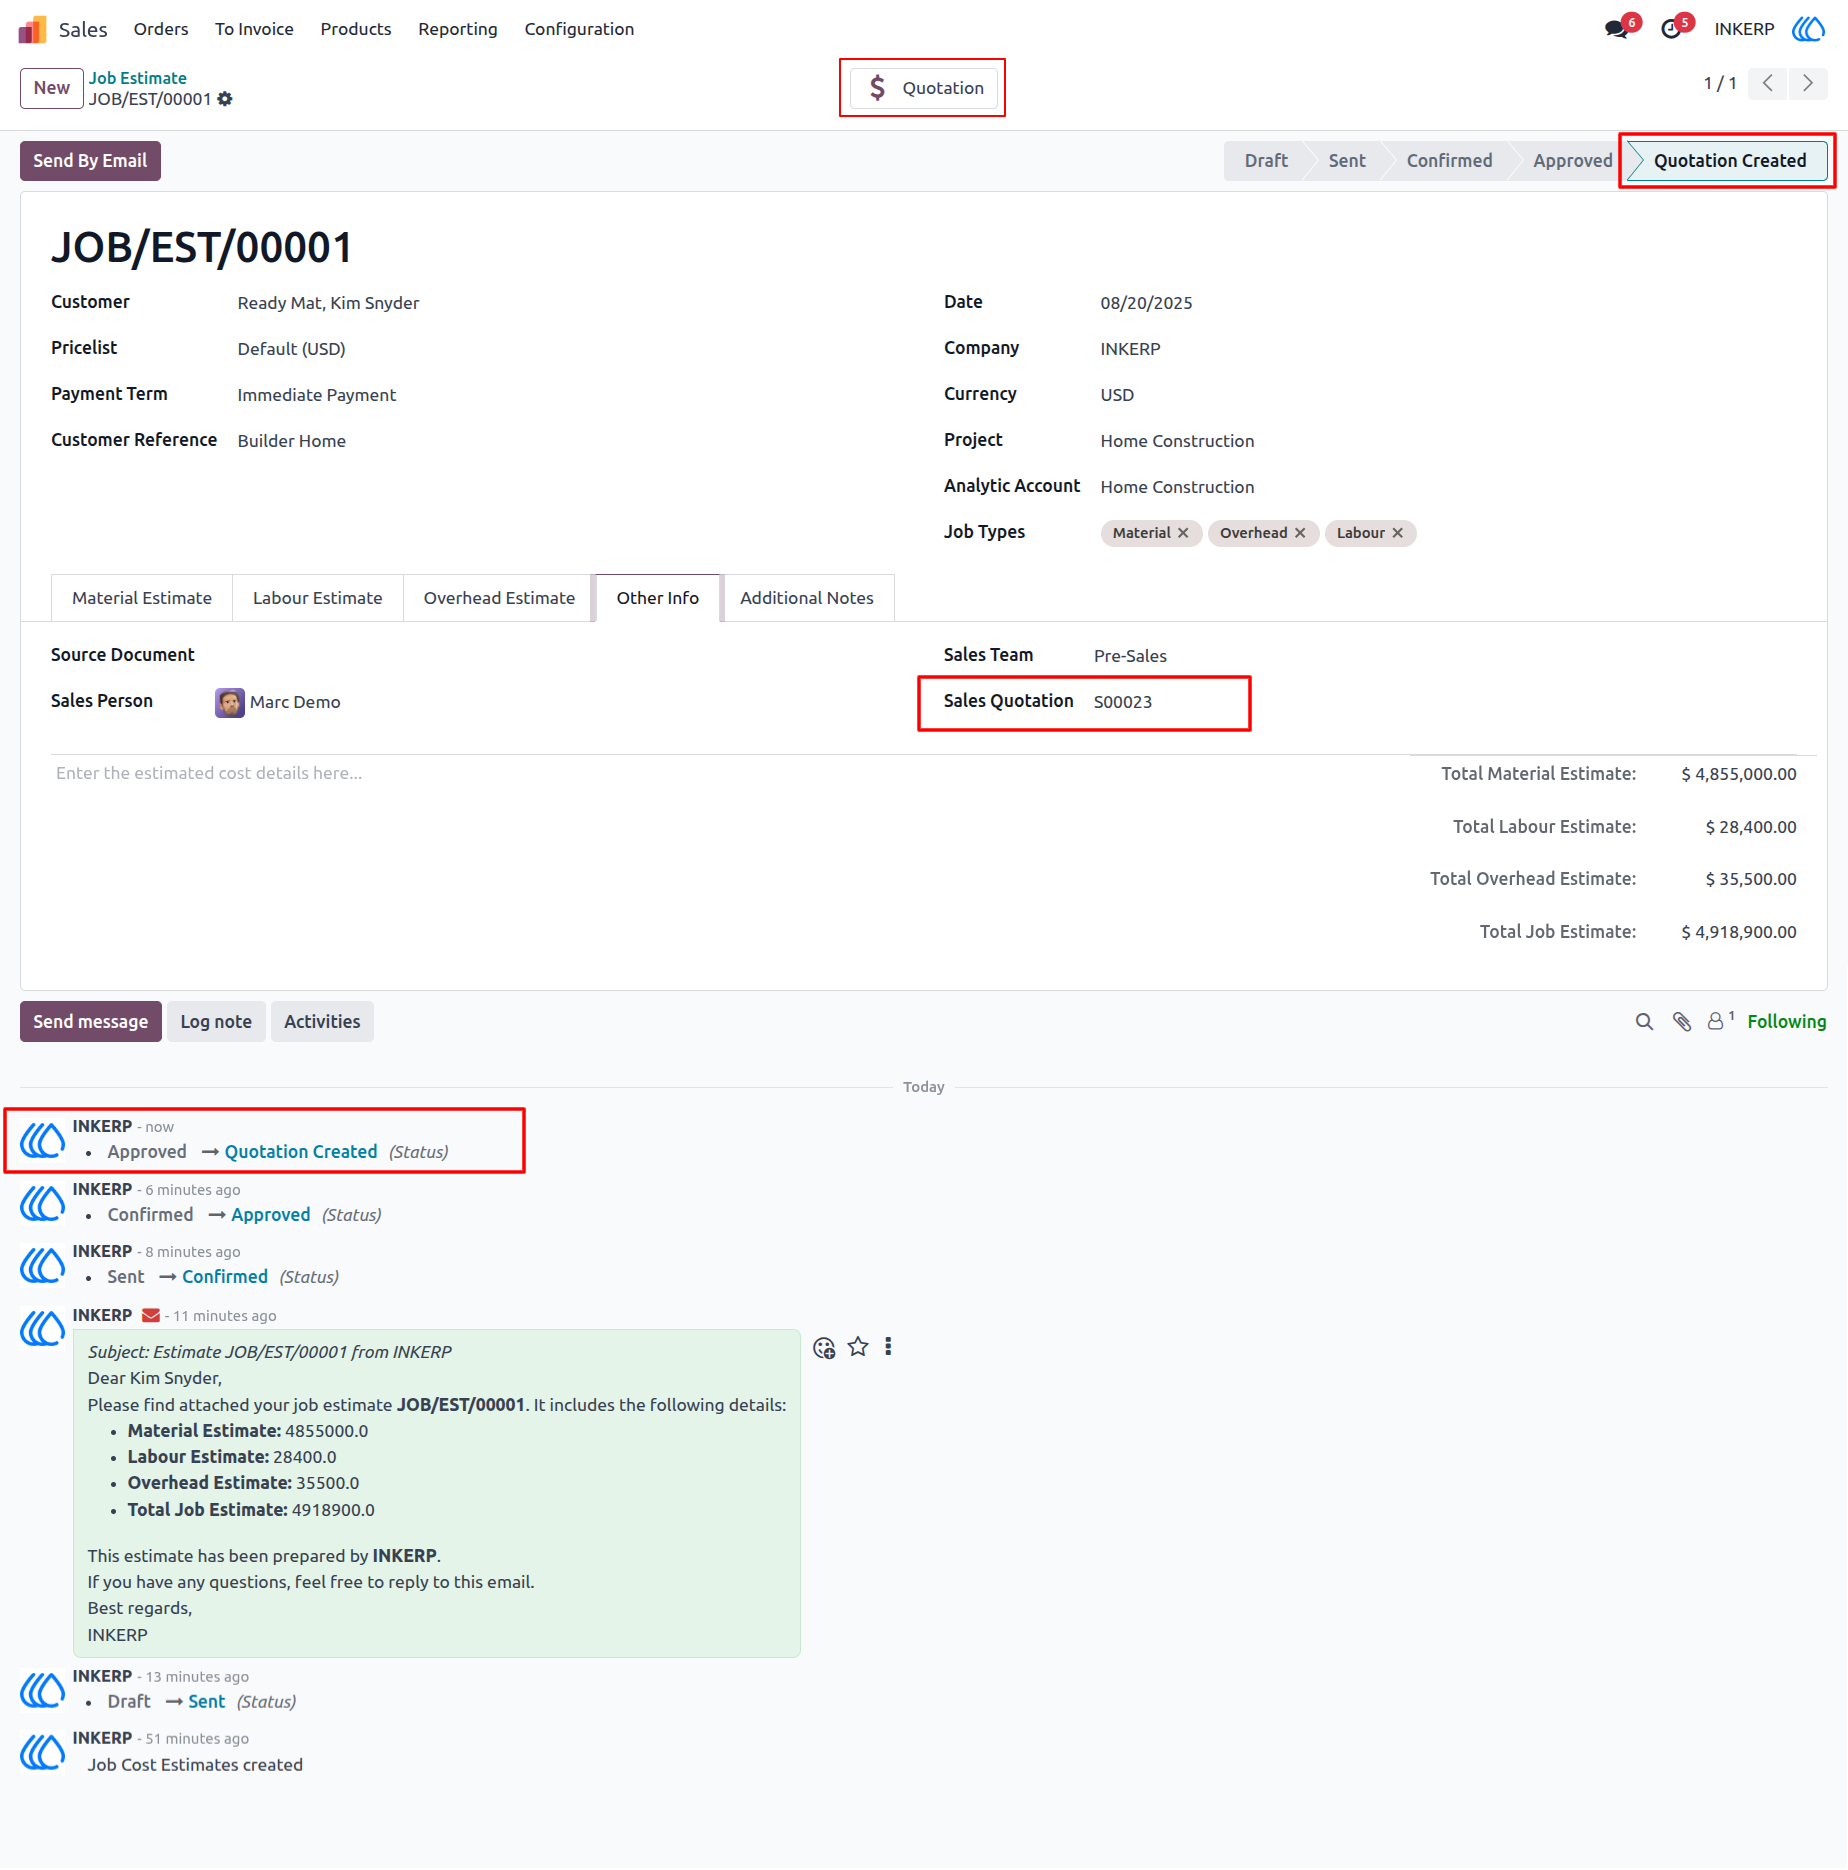Image resolution: width=1848 pixels, height=1870 pixels.
Task: Open the gear actions menu beside JOB/EST/00001
Action: pyautogui.click(x=225, y=99)
